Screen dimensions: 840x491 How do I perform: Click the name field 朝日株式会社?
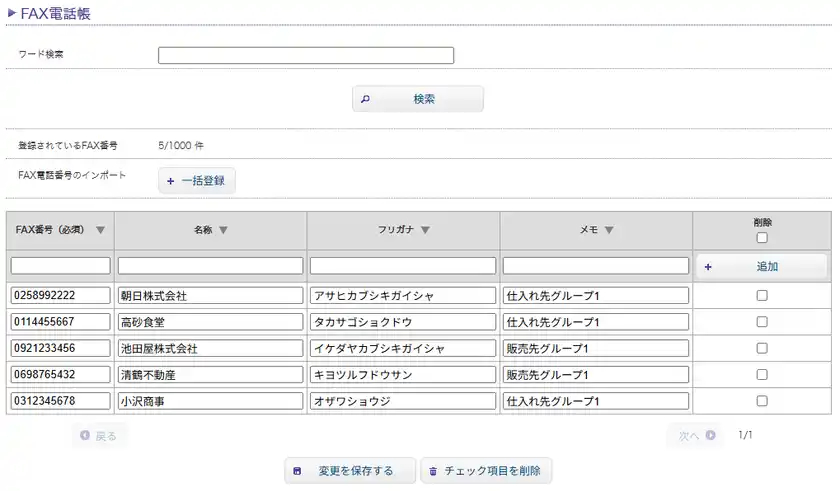pos(211,296)
